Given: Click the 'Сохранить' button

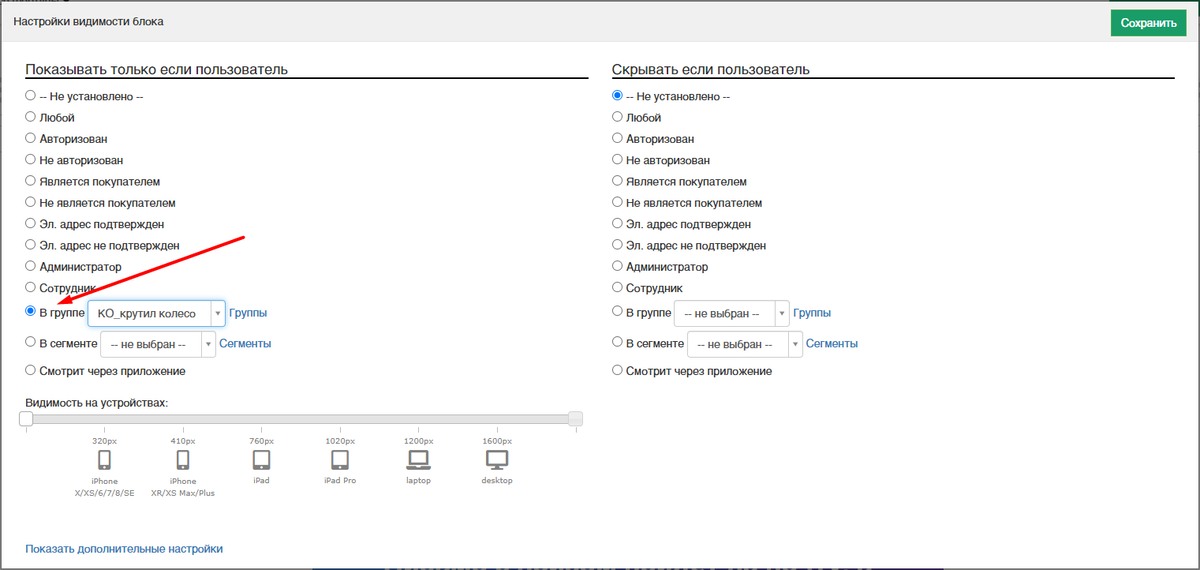Looking at the screenshot, I should click(1148, 22).
